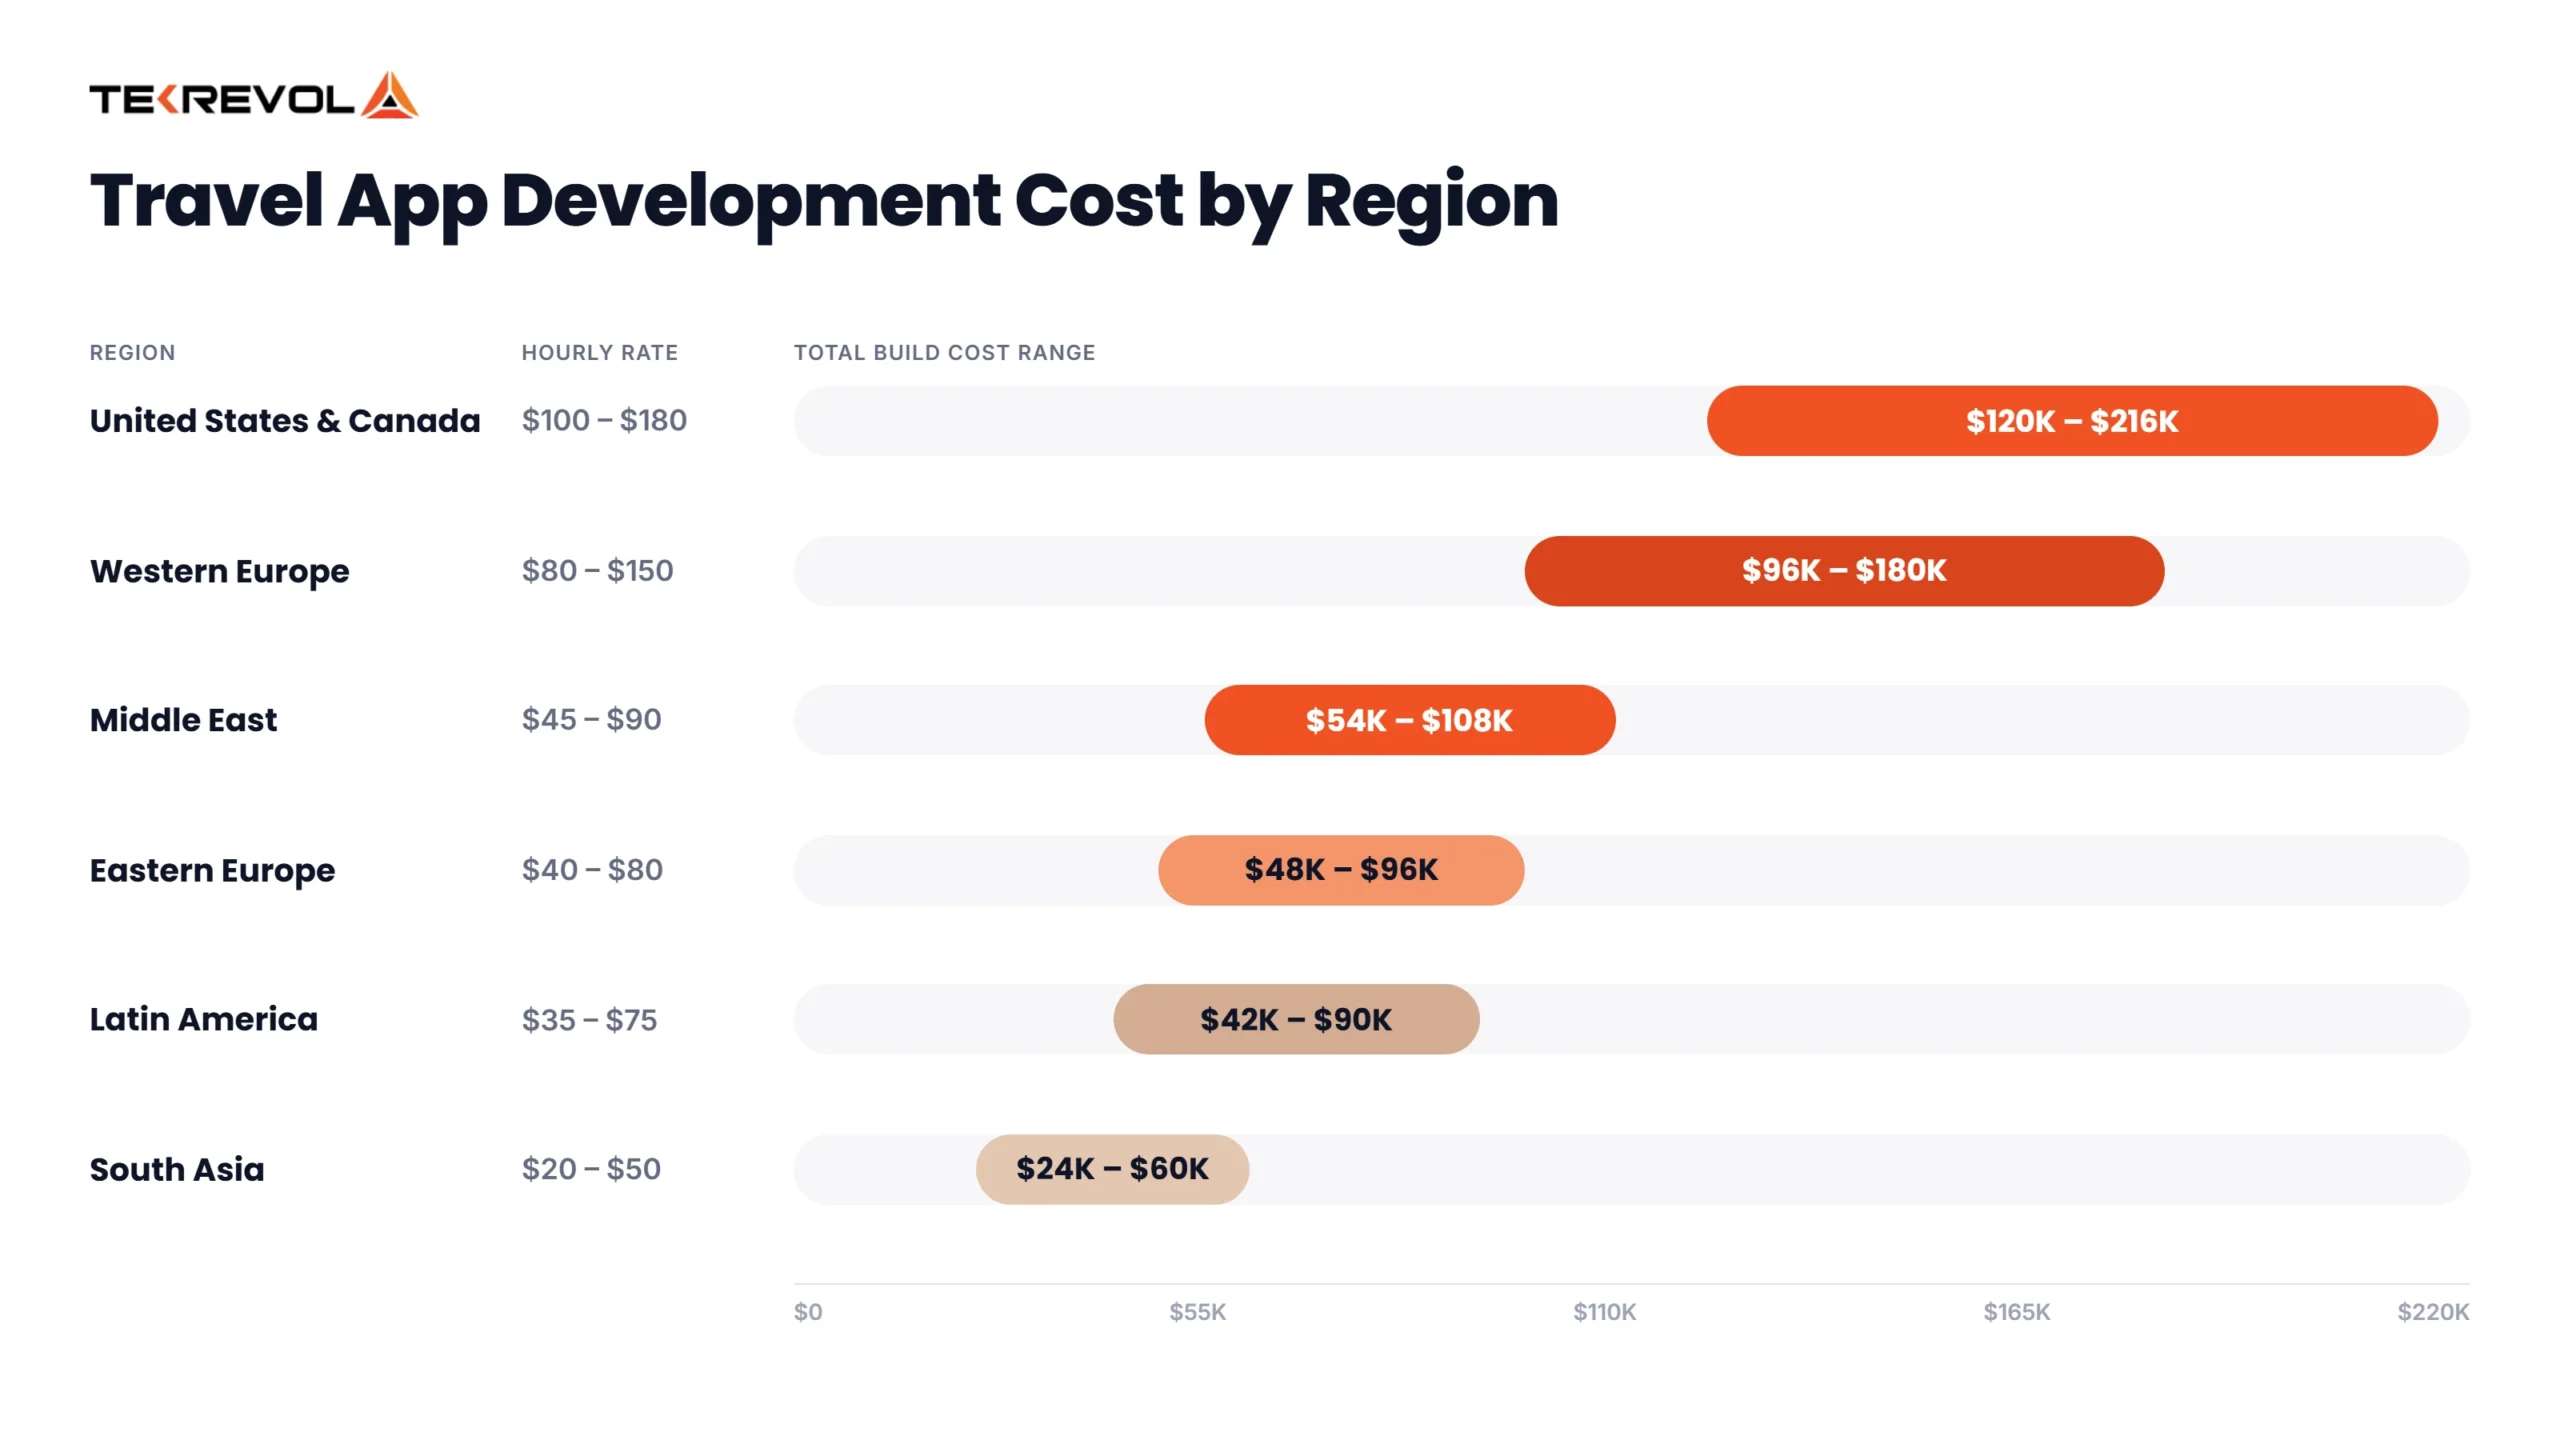Image resolution: width=2560 pixels, height=1440 pixels.
Task: Click the $40 – $80 hourly rate
Action: coord(592,869)
